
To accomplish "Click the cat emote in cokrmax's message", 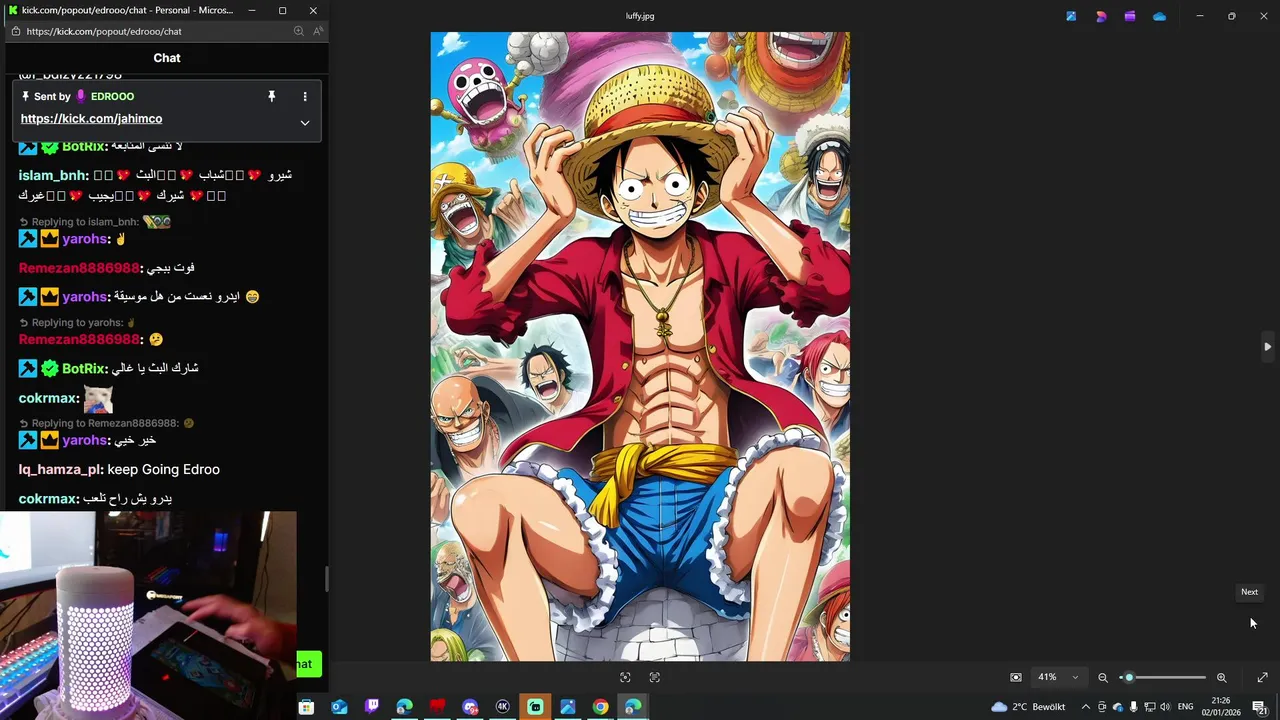I will pyautogui.click(x=98, y=399).
